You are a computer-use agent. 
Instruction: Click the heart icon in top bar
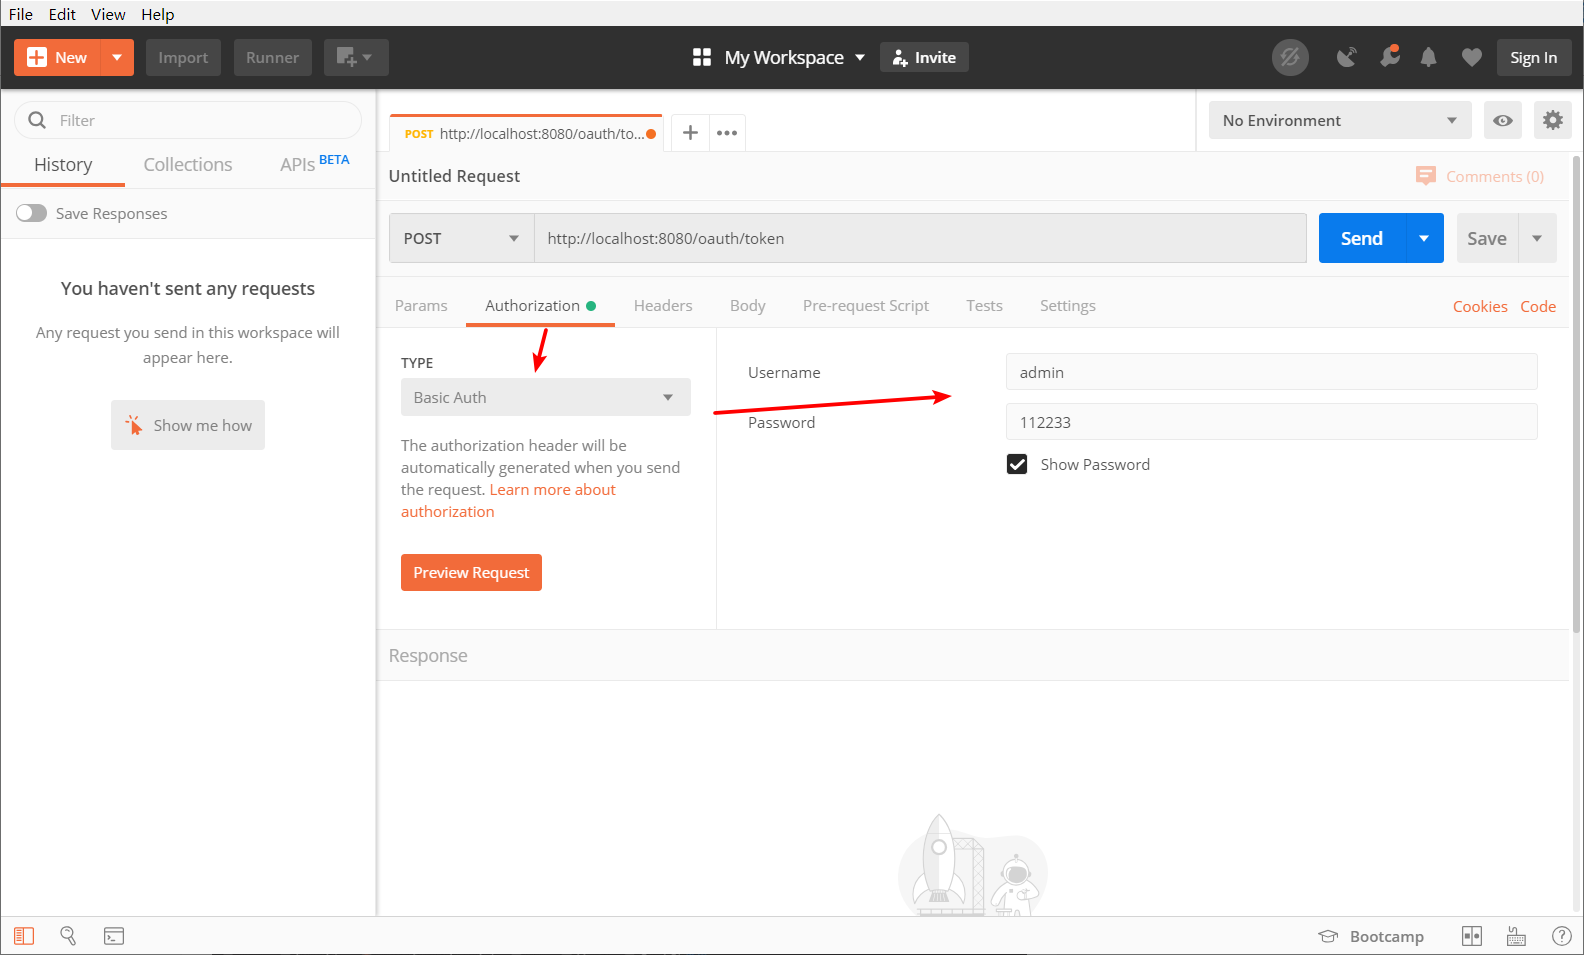click(1471, 58)
